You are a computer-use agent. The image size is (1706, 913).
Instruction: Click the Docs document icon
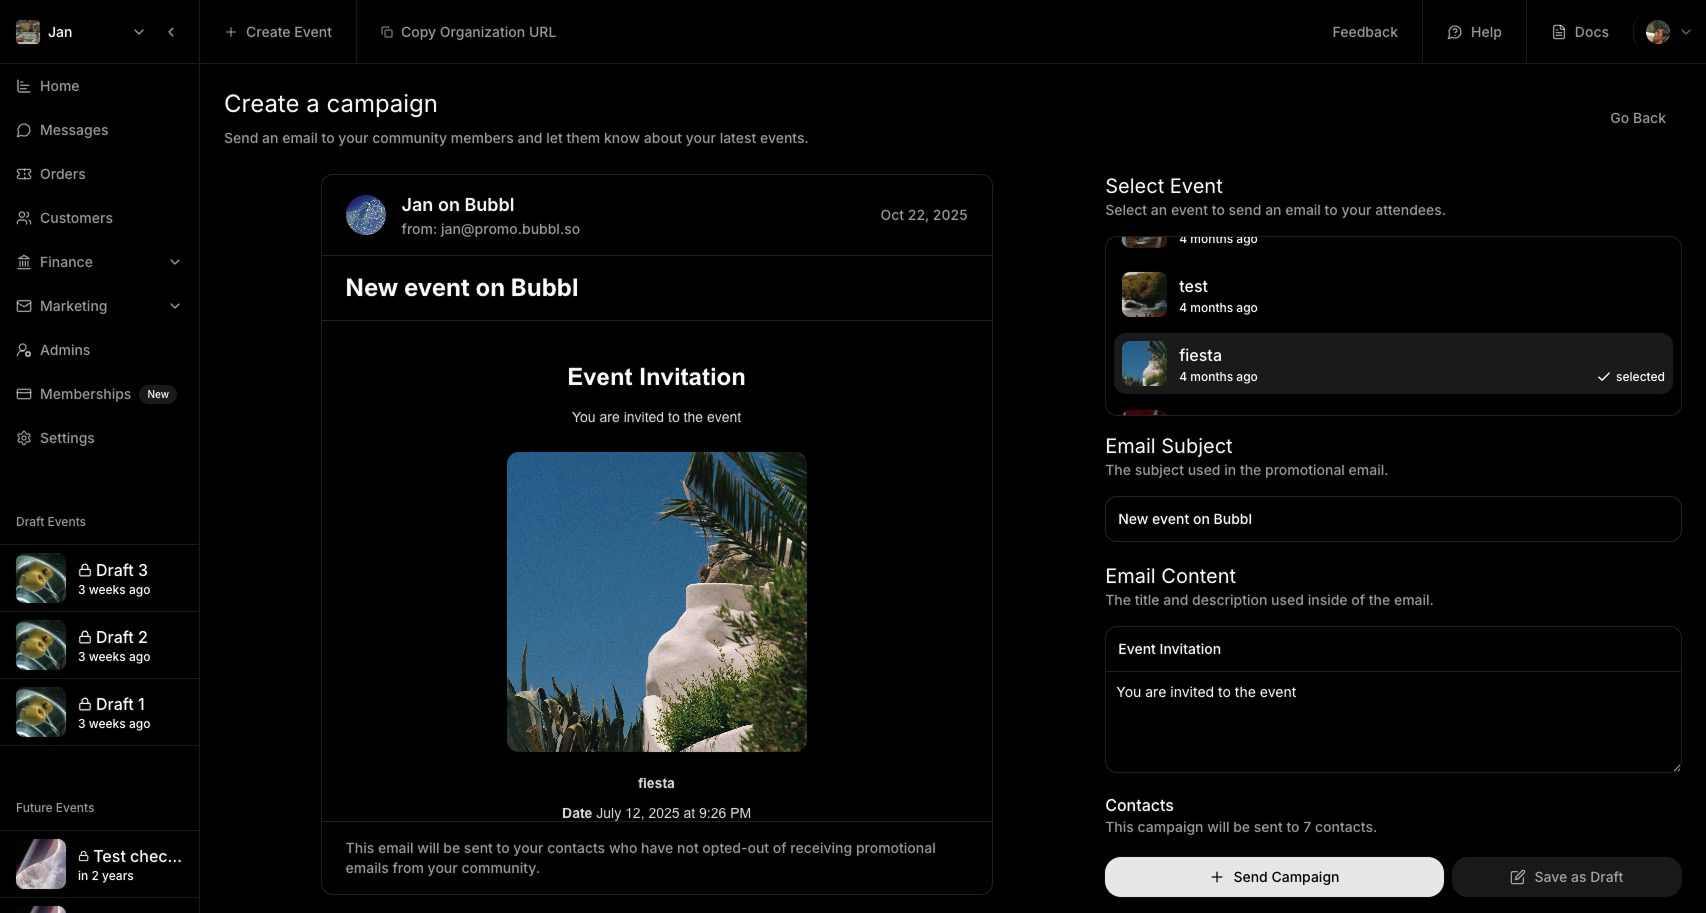coord(1559,32)
